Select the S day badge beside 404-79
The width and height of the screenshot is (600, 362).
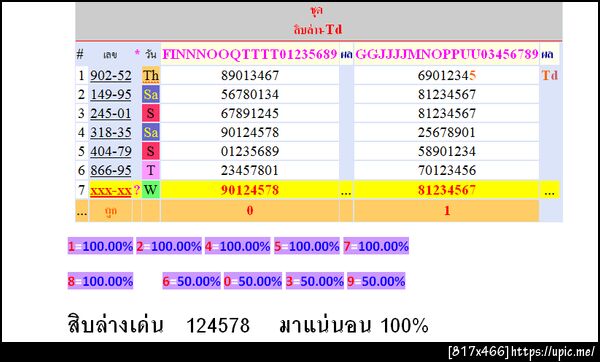151,151
